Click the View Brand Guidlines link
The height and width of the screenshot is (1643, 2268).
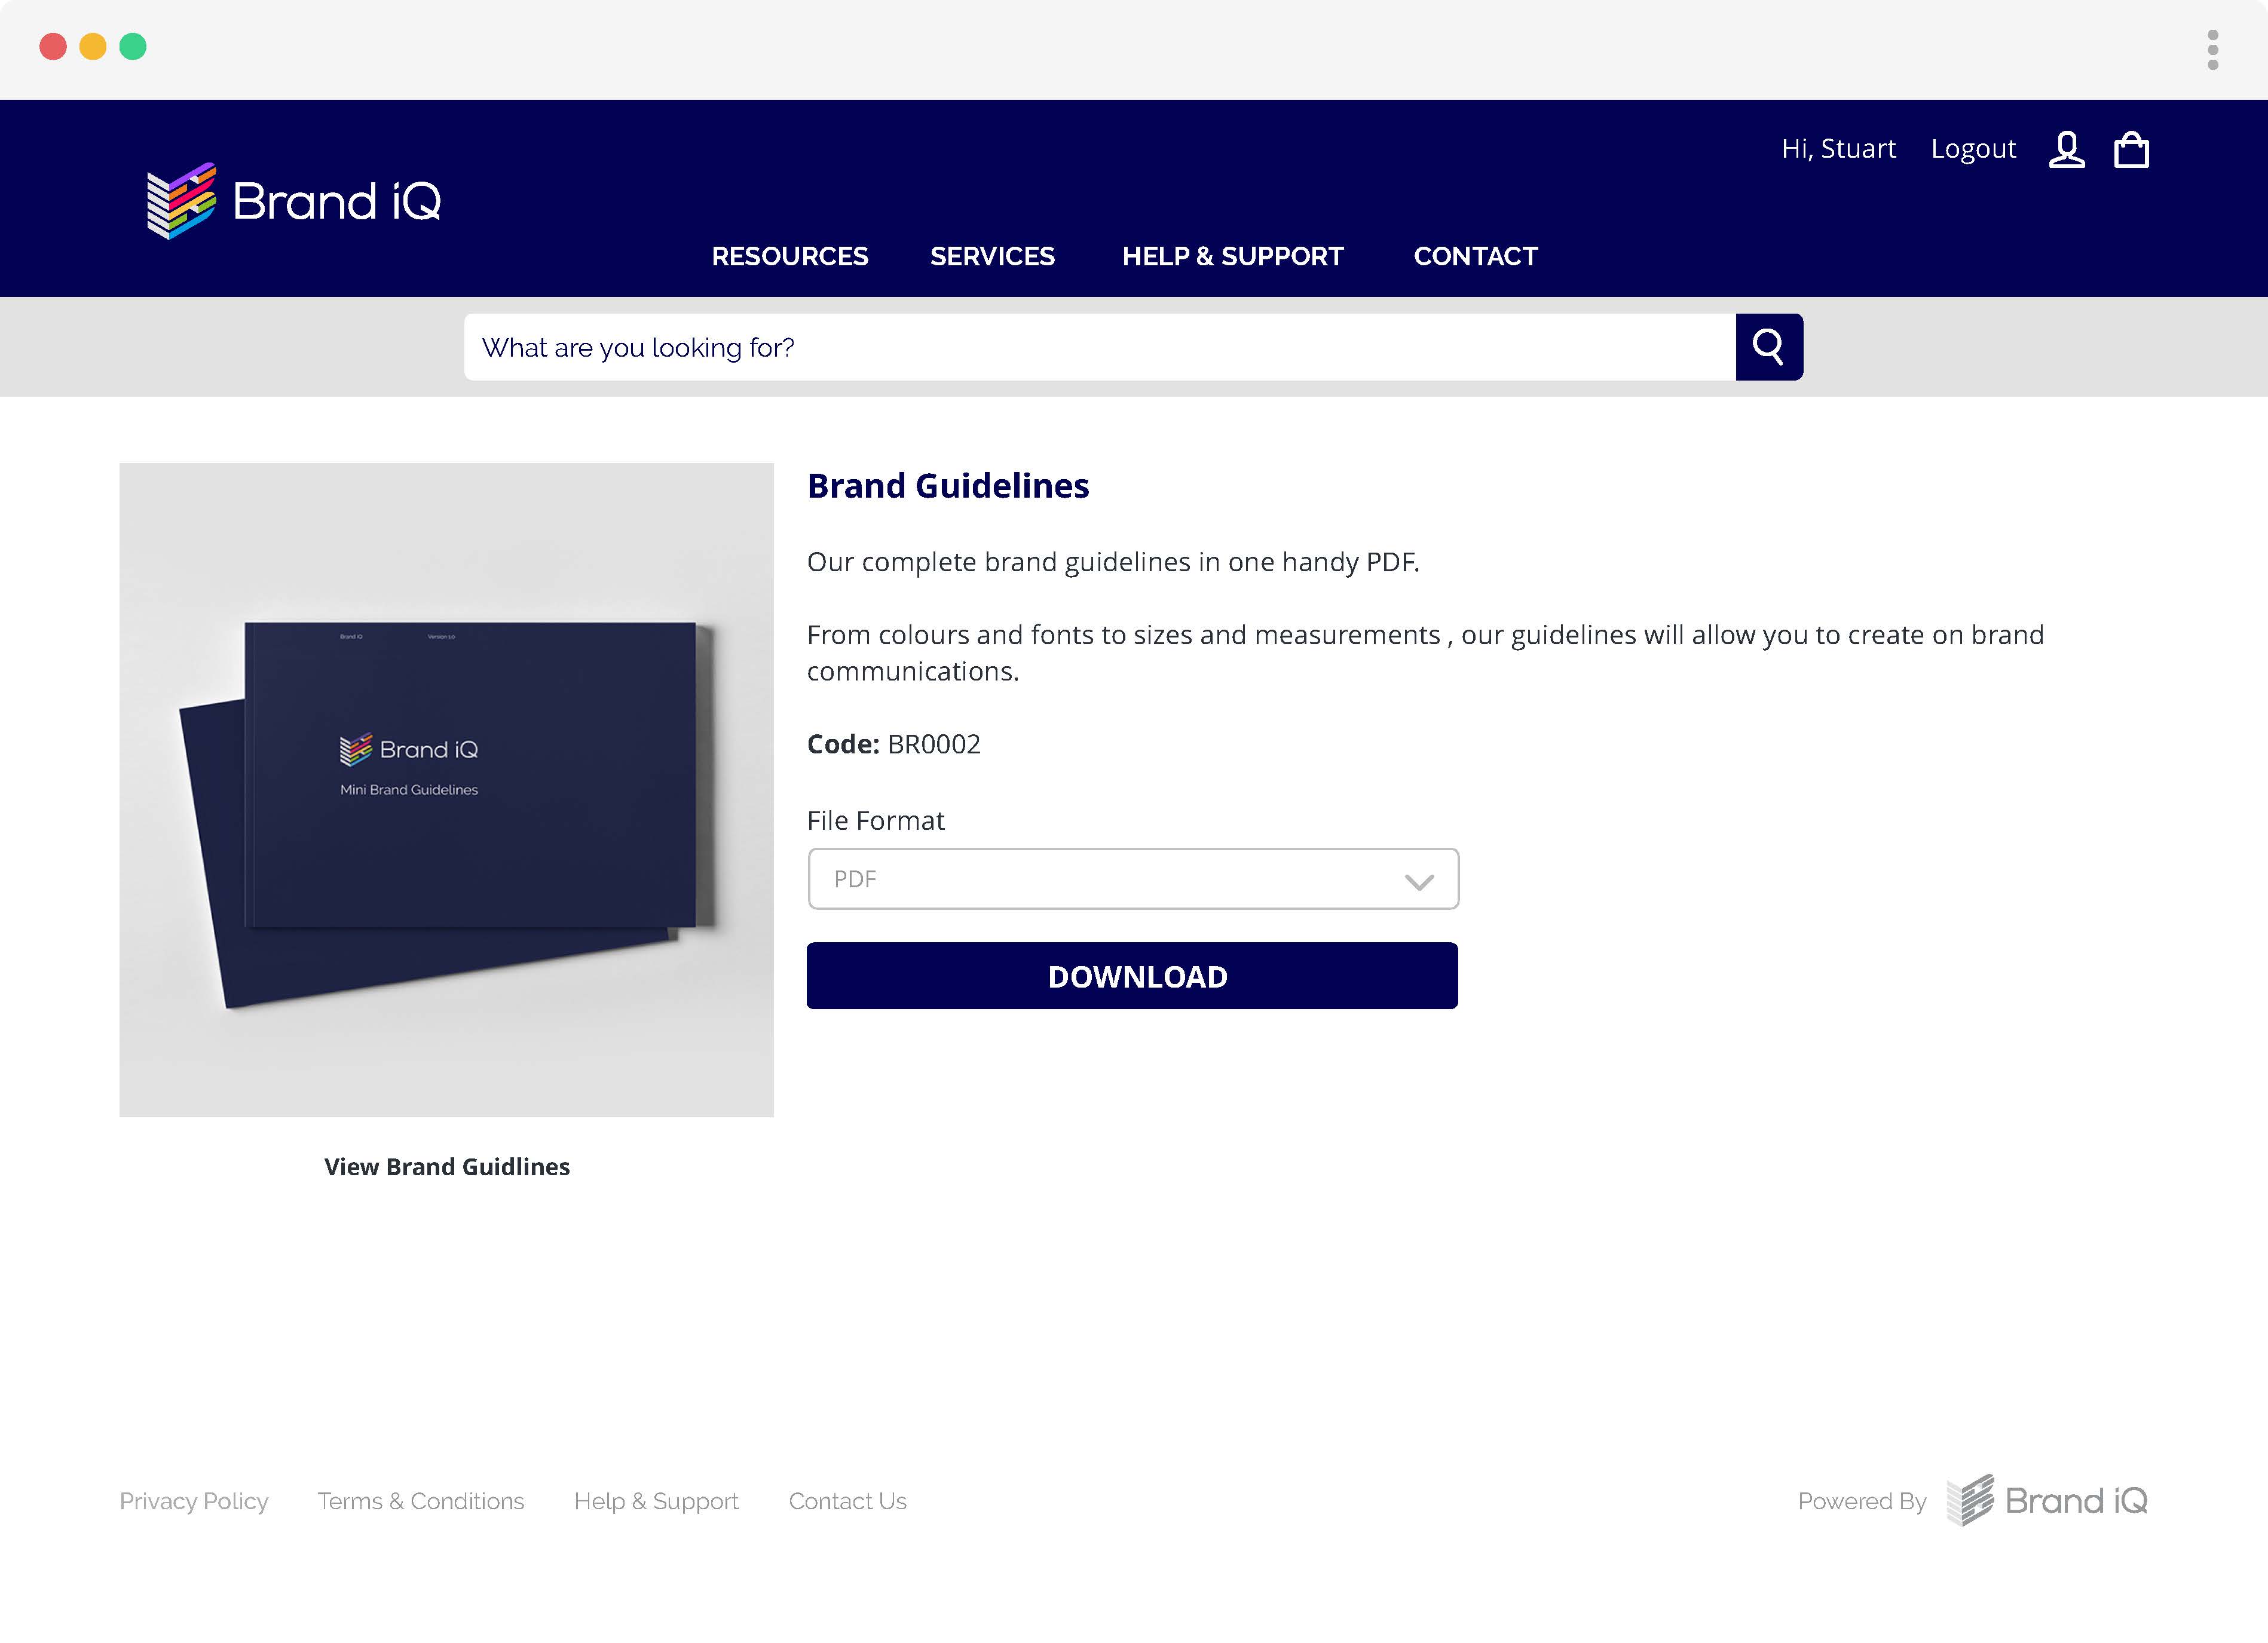point(447,1167)
